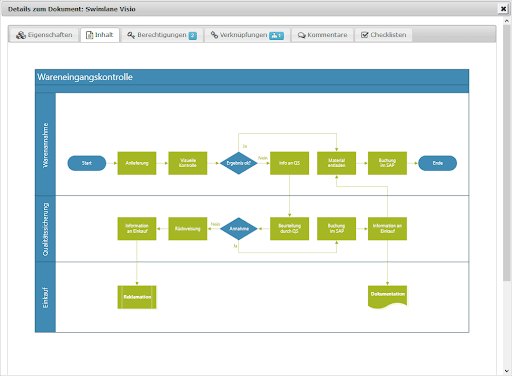
Task: Click the scrollbar up arrow
Action: pyautogui.click(x=507, y=21)
